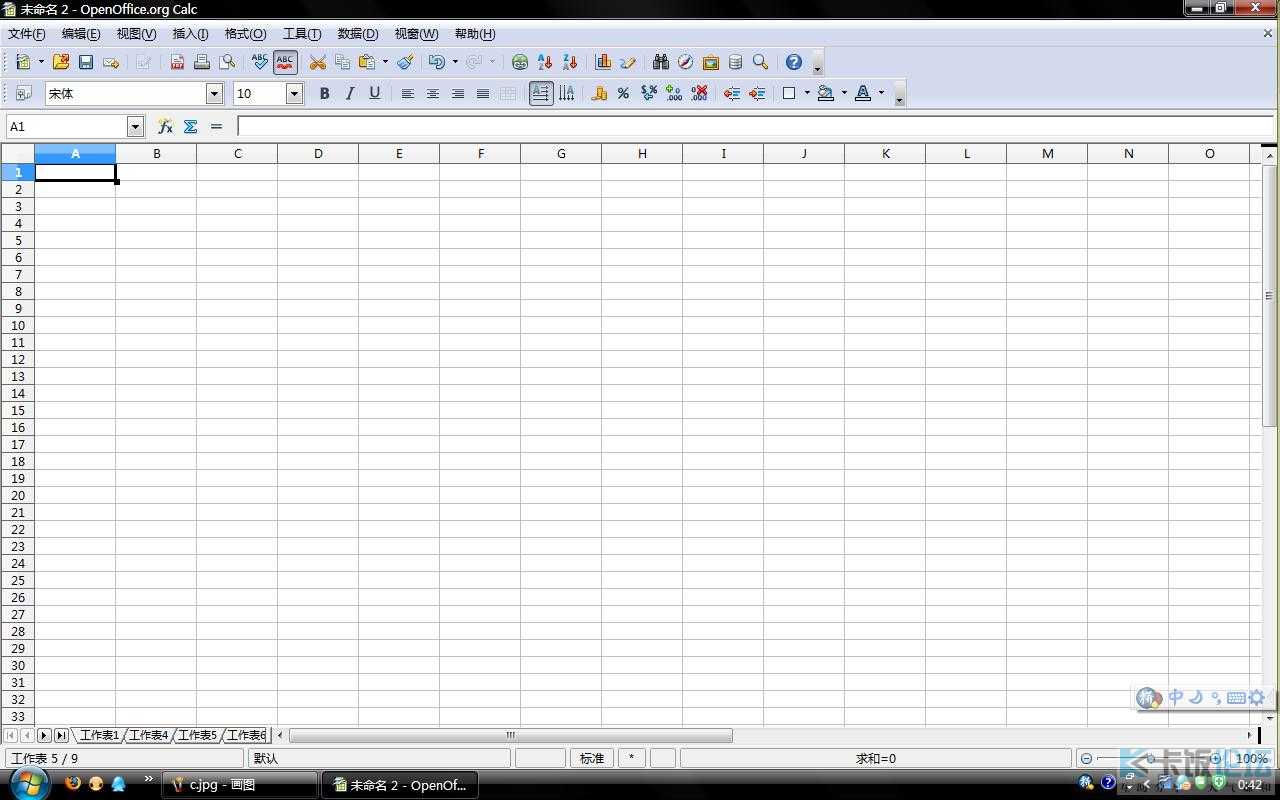Cut selection with the scissors icon
The width and height of the screenshot is (1280, 800).
[x=318, y=62]
